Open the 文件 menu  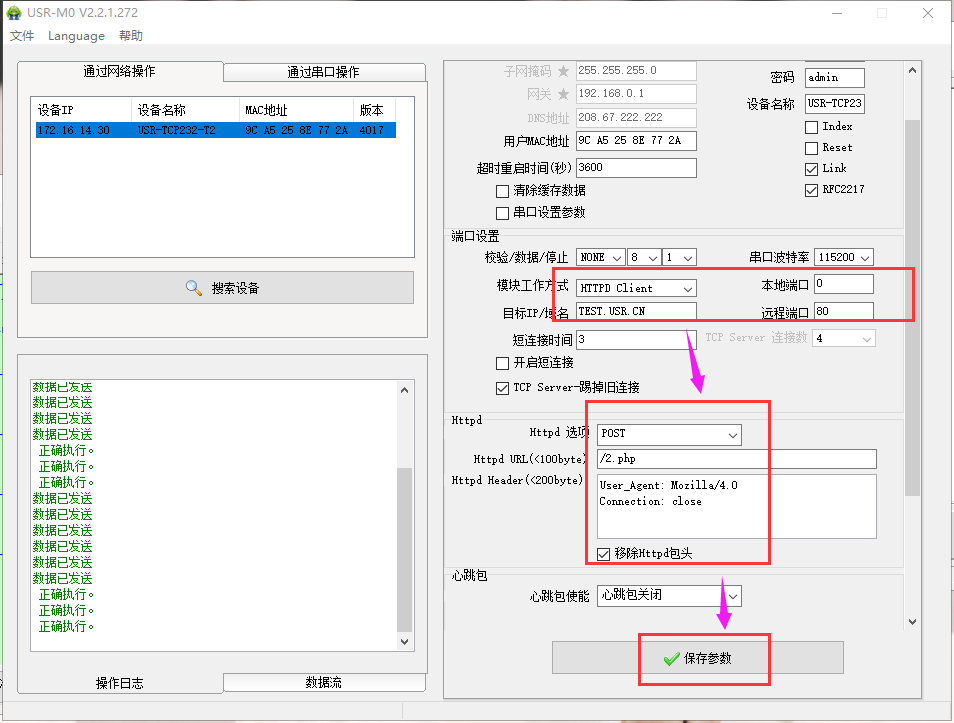point(22,36)
